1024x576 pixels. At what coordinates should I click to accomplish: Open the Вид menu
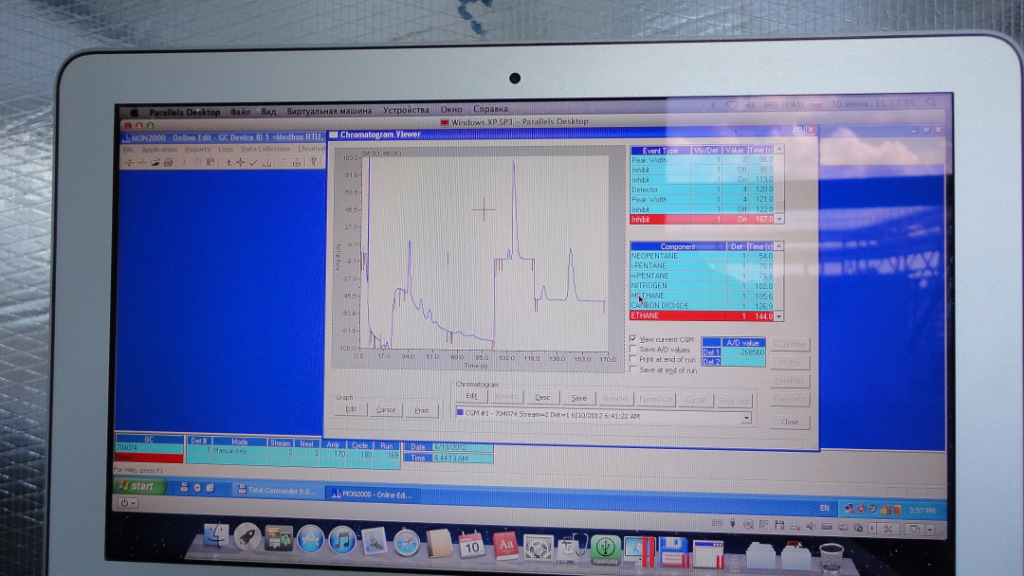(268, 111)
